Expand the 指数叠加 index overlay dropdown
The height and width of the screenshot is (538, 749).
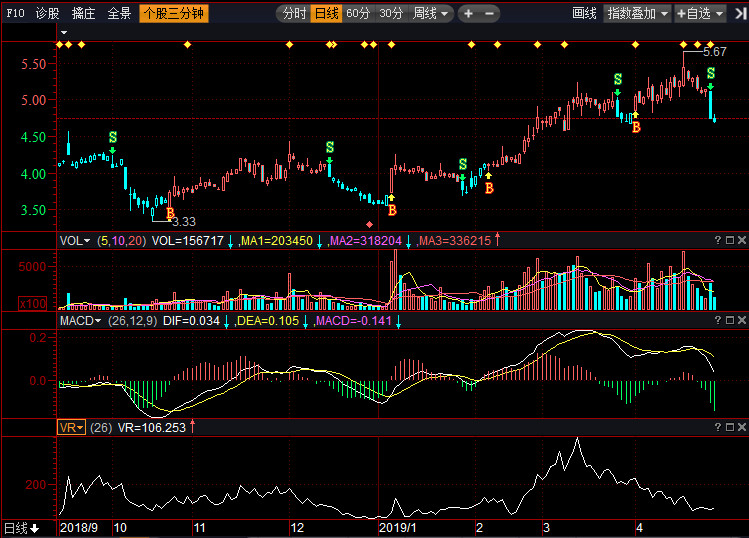point(638,13)
